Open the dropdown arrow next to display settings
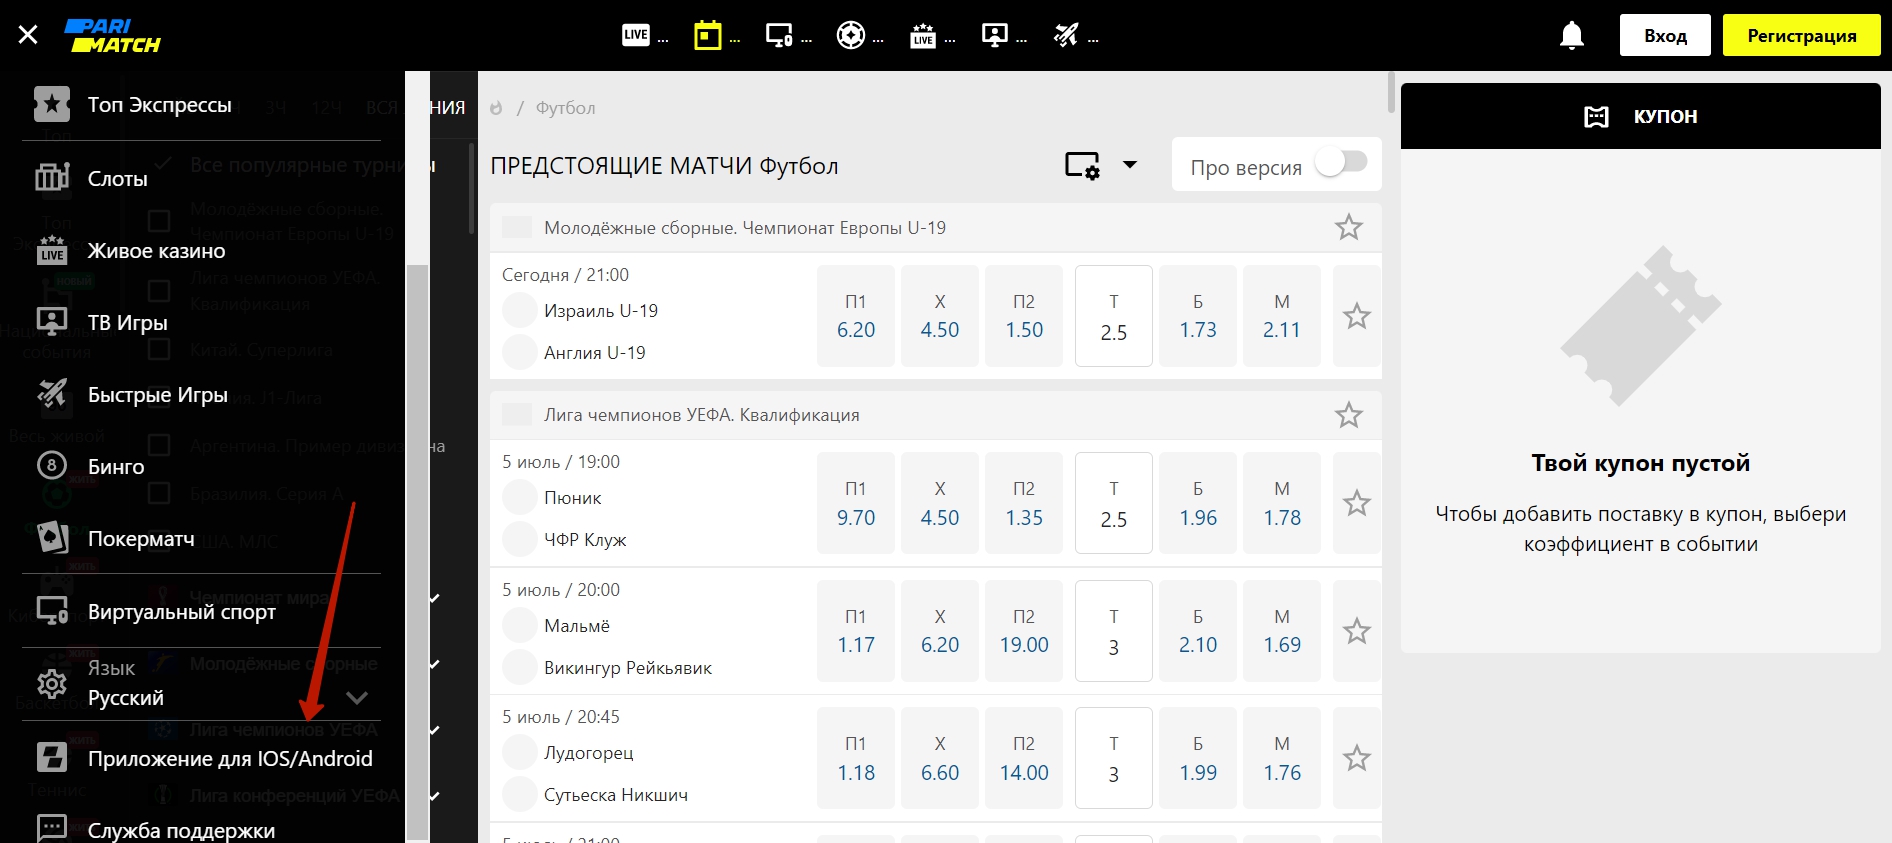Image resolution: width=1892 pixels, height=843 pixels. [x=1130, y=165]
